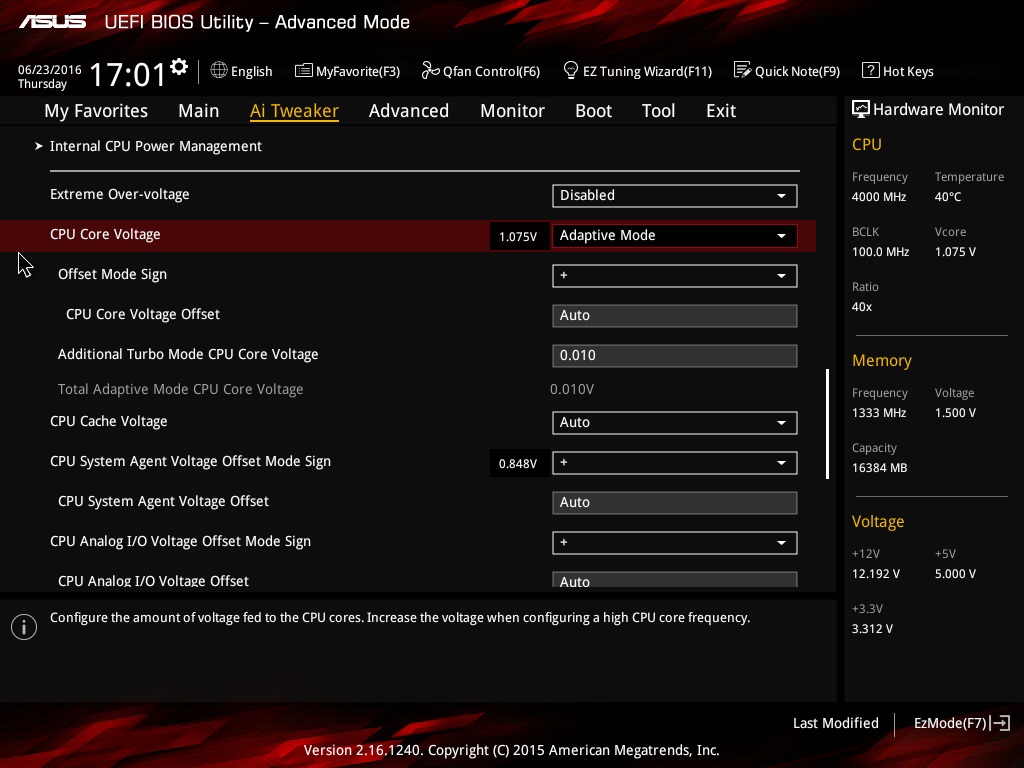Click the settings list vertical scrollbar
Viewport: 1024px width, 768px height.
827,424
